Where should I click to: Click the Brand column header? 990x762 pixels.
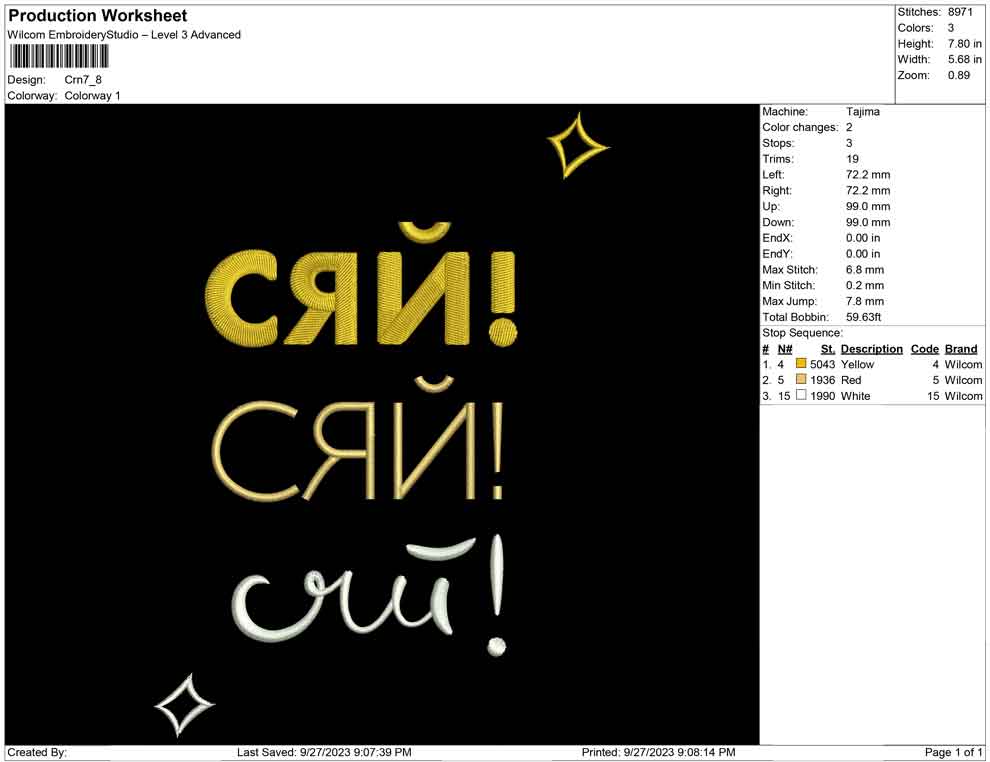(961, 349)
